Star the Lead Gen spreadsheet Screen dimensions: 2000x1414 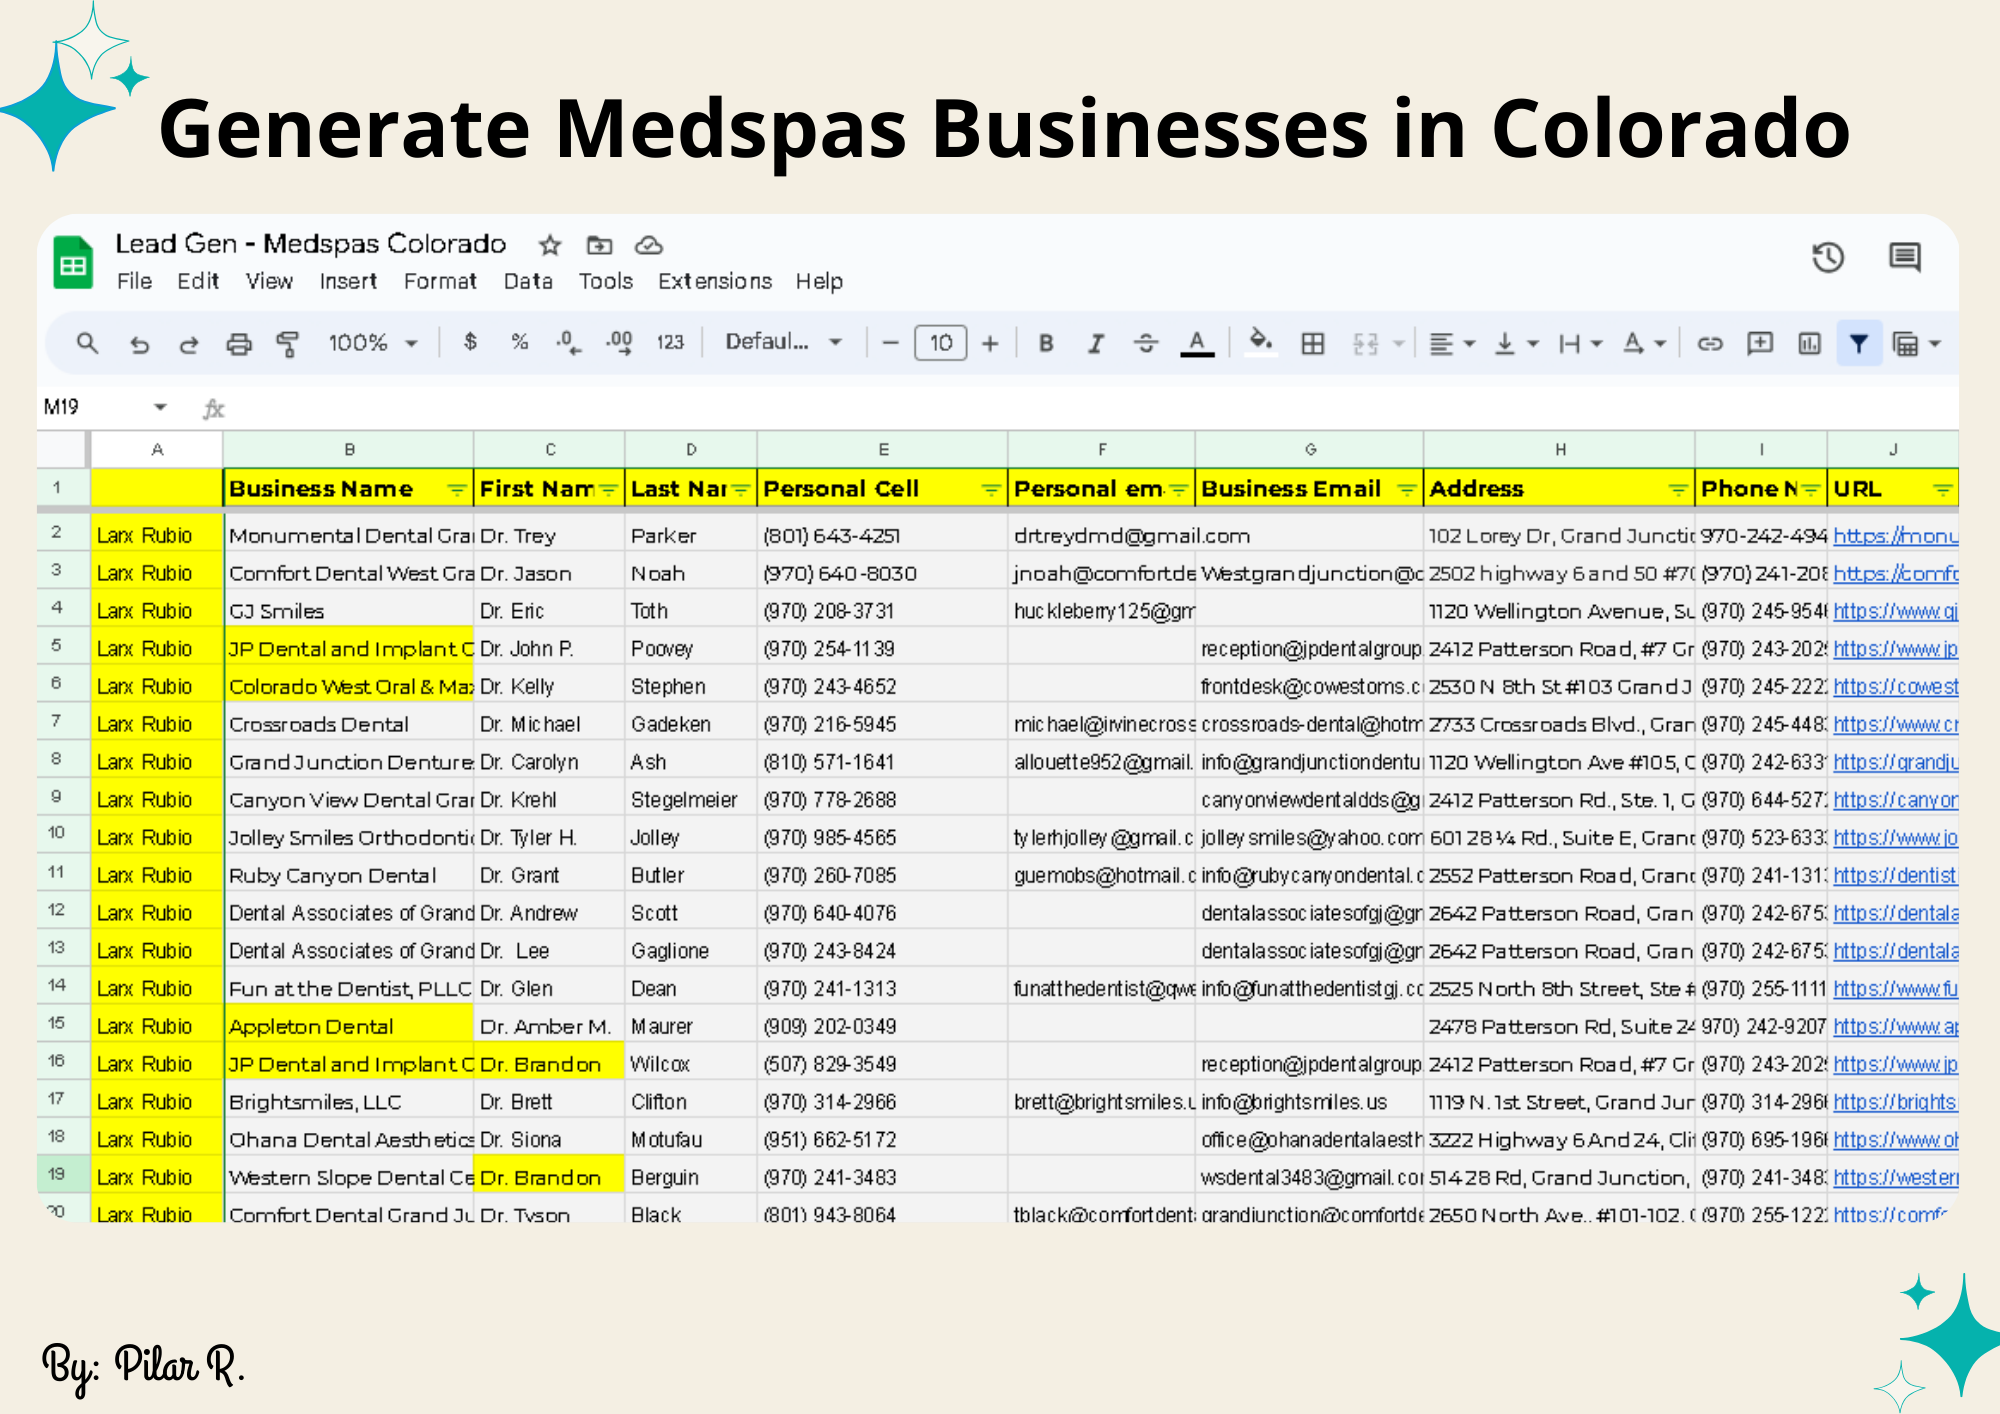pyautogui.click(x=550, y=245)
